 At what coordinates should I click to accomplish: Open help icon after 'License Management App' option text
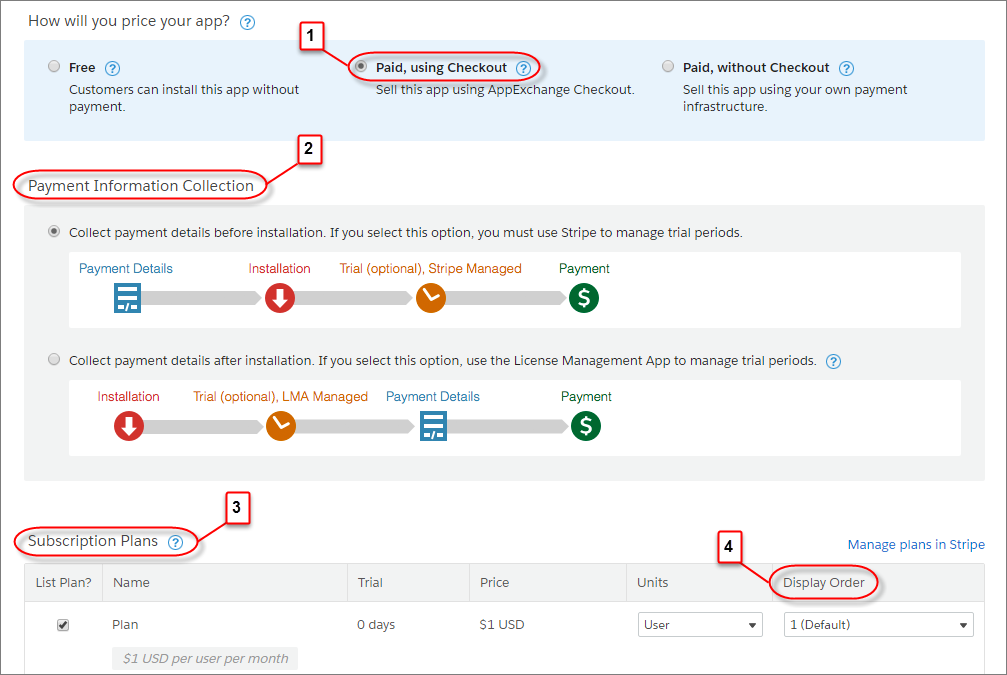833,361
